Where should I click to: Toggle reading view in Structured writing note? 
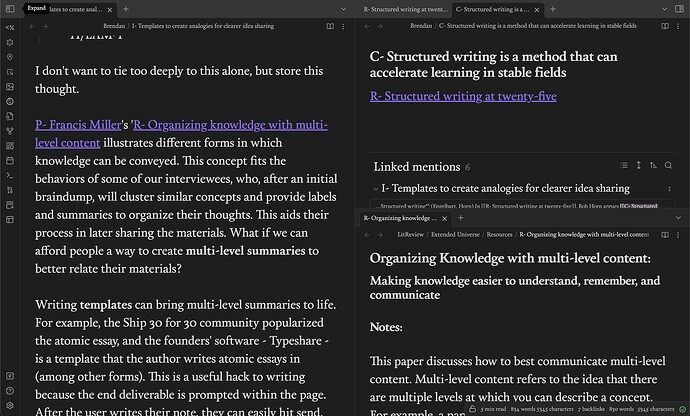pyautogui.click(x=665, y=26)
